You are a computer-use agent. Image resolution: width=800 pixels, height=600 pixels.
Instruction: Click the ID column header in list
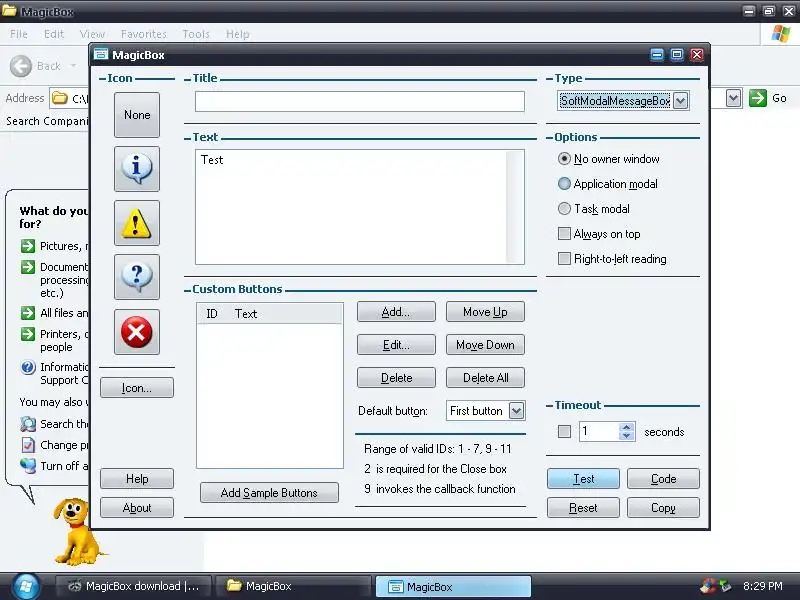(x=212, y=313)
